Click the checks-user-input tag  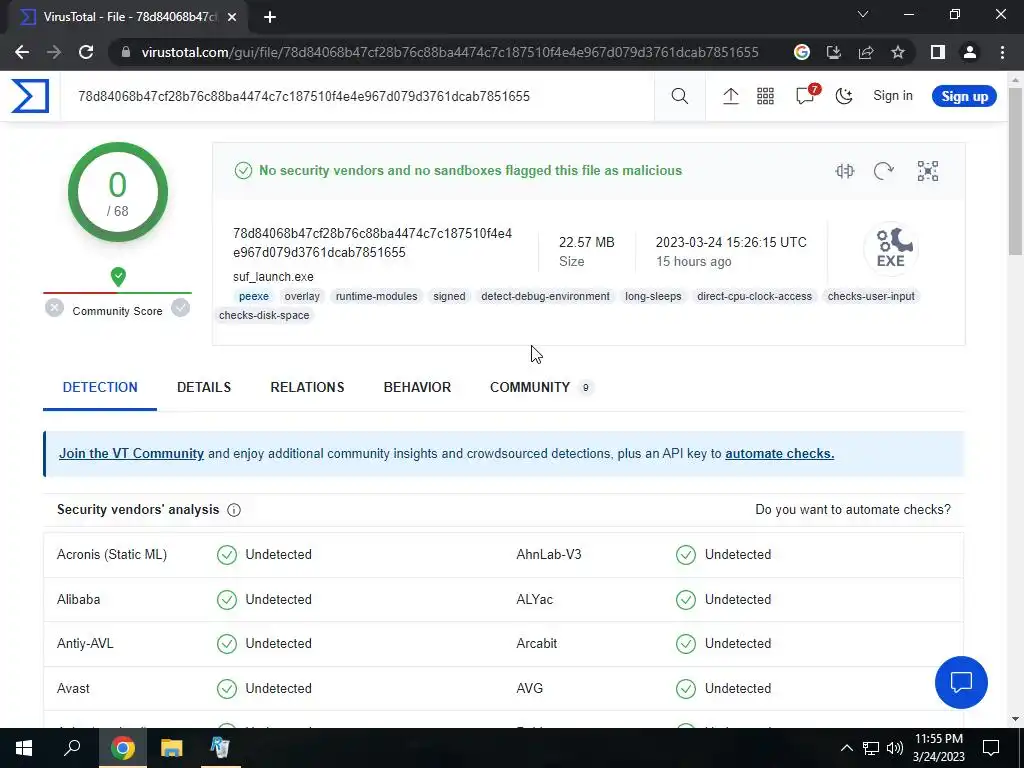coord(871,296)
